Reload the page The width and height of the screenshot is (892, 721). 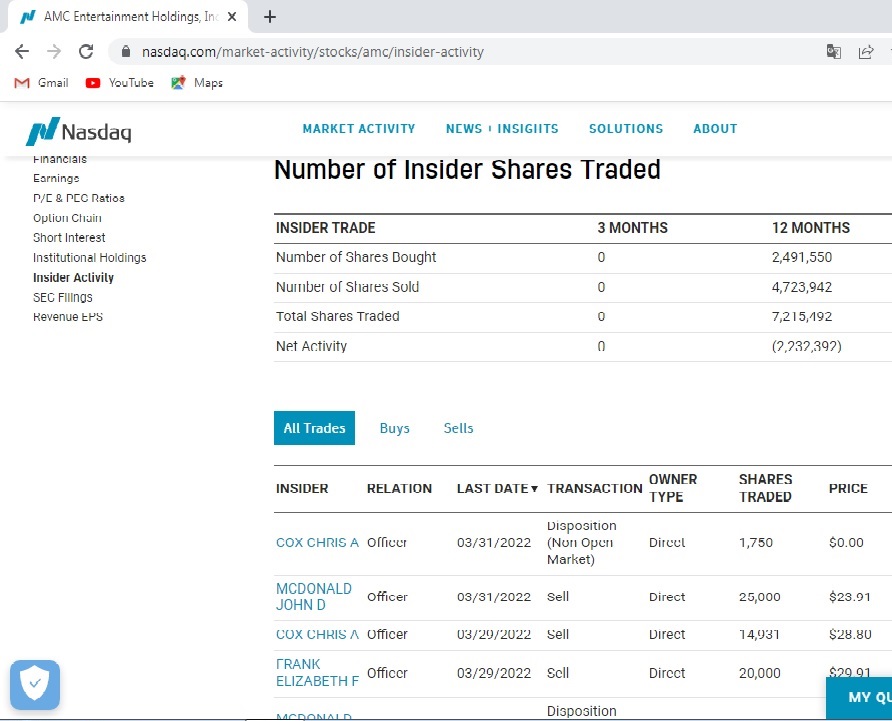click(x=86, y=52)
